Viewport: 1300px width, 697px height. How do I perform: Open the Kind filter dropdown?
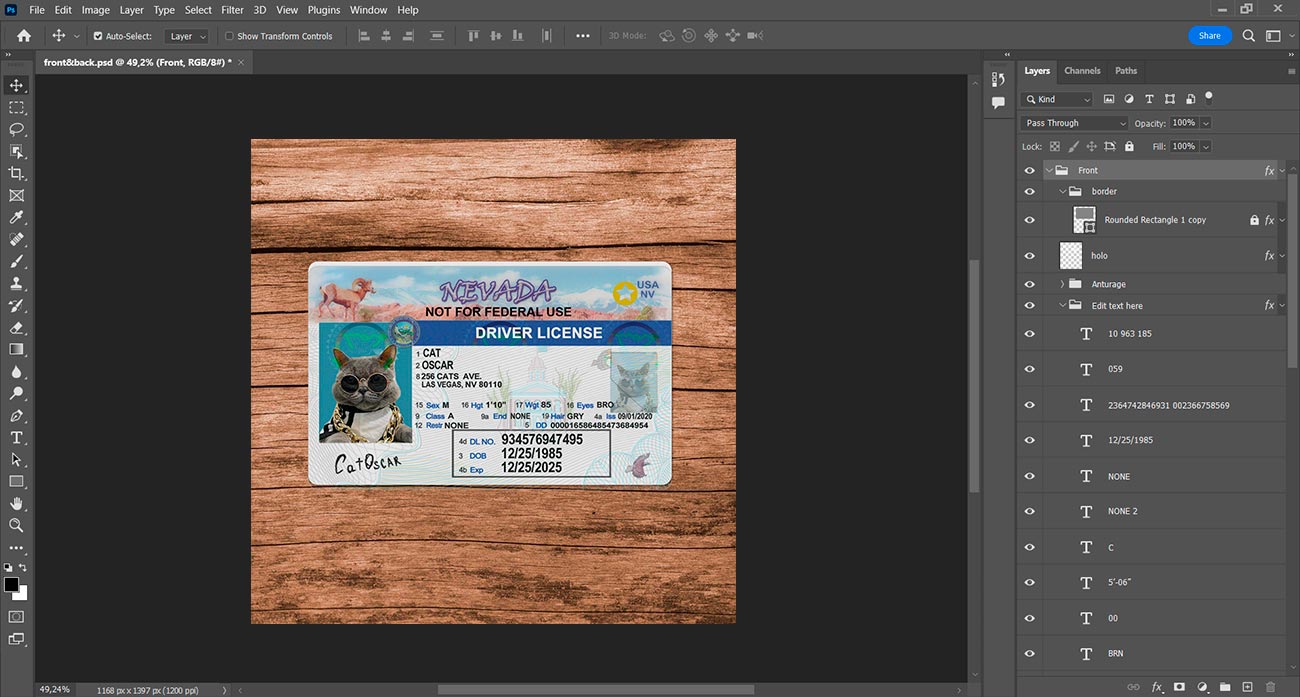[x=1058, y=99]
